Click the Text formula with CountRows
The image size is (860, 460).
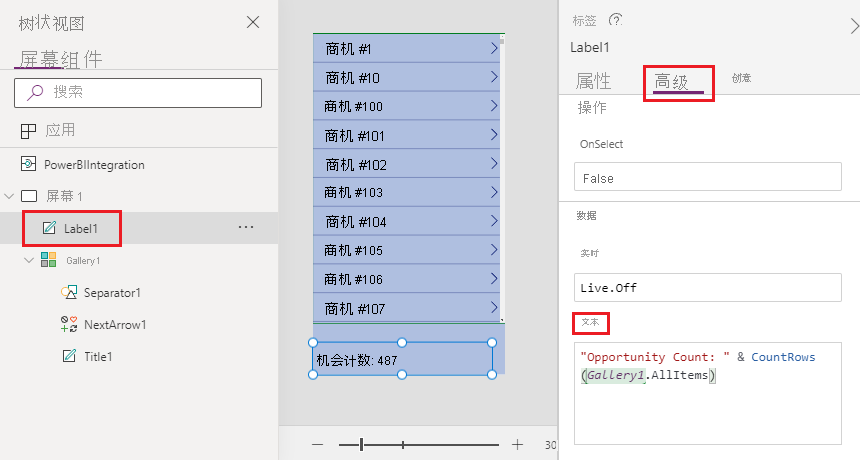pyautogui.click(x=708, y=393)
